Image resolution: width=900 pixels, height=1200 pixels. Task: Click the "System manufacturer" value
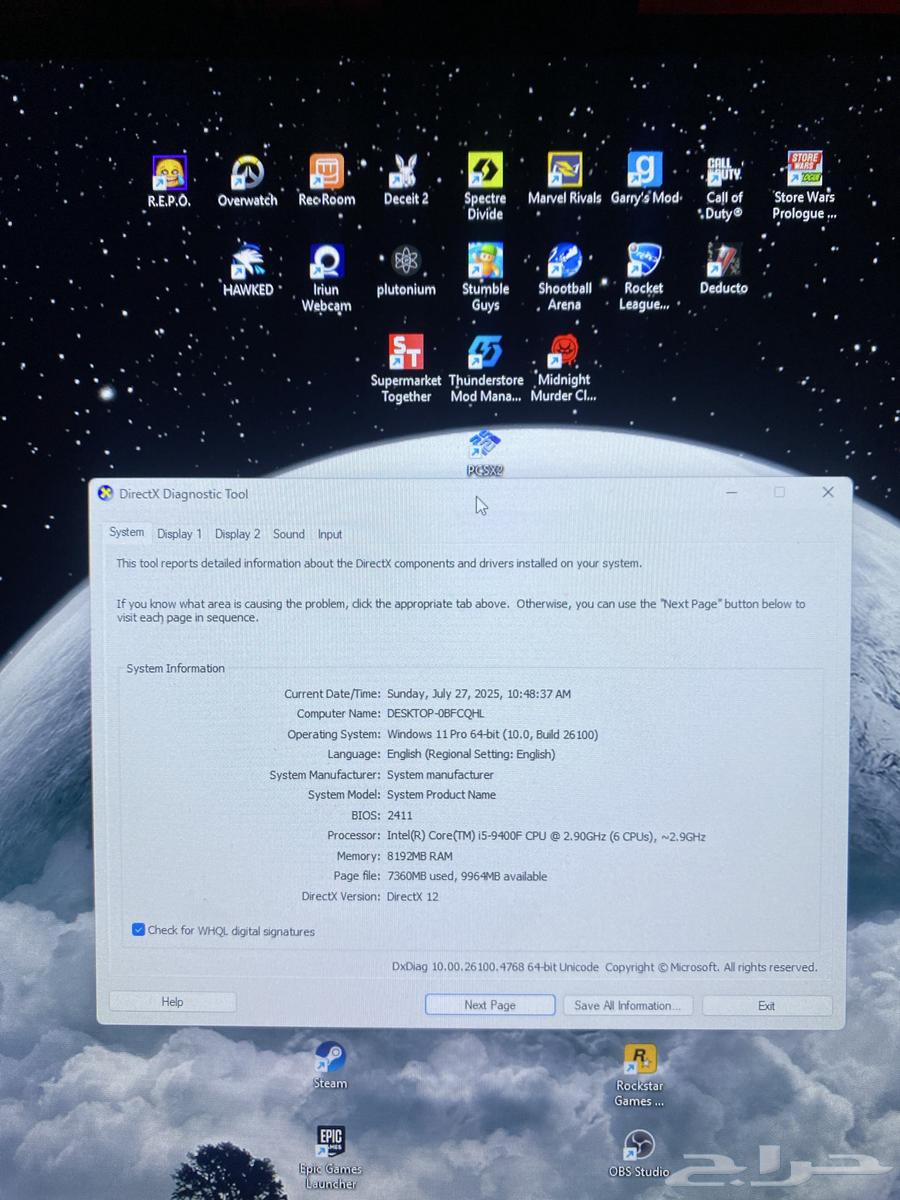click(440, 774)
